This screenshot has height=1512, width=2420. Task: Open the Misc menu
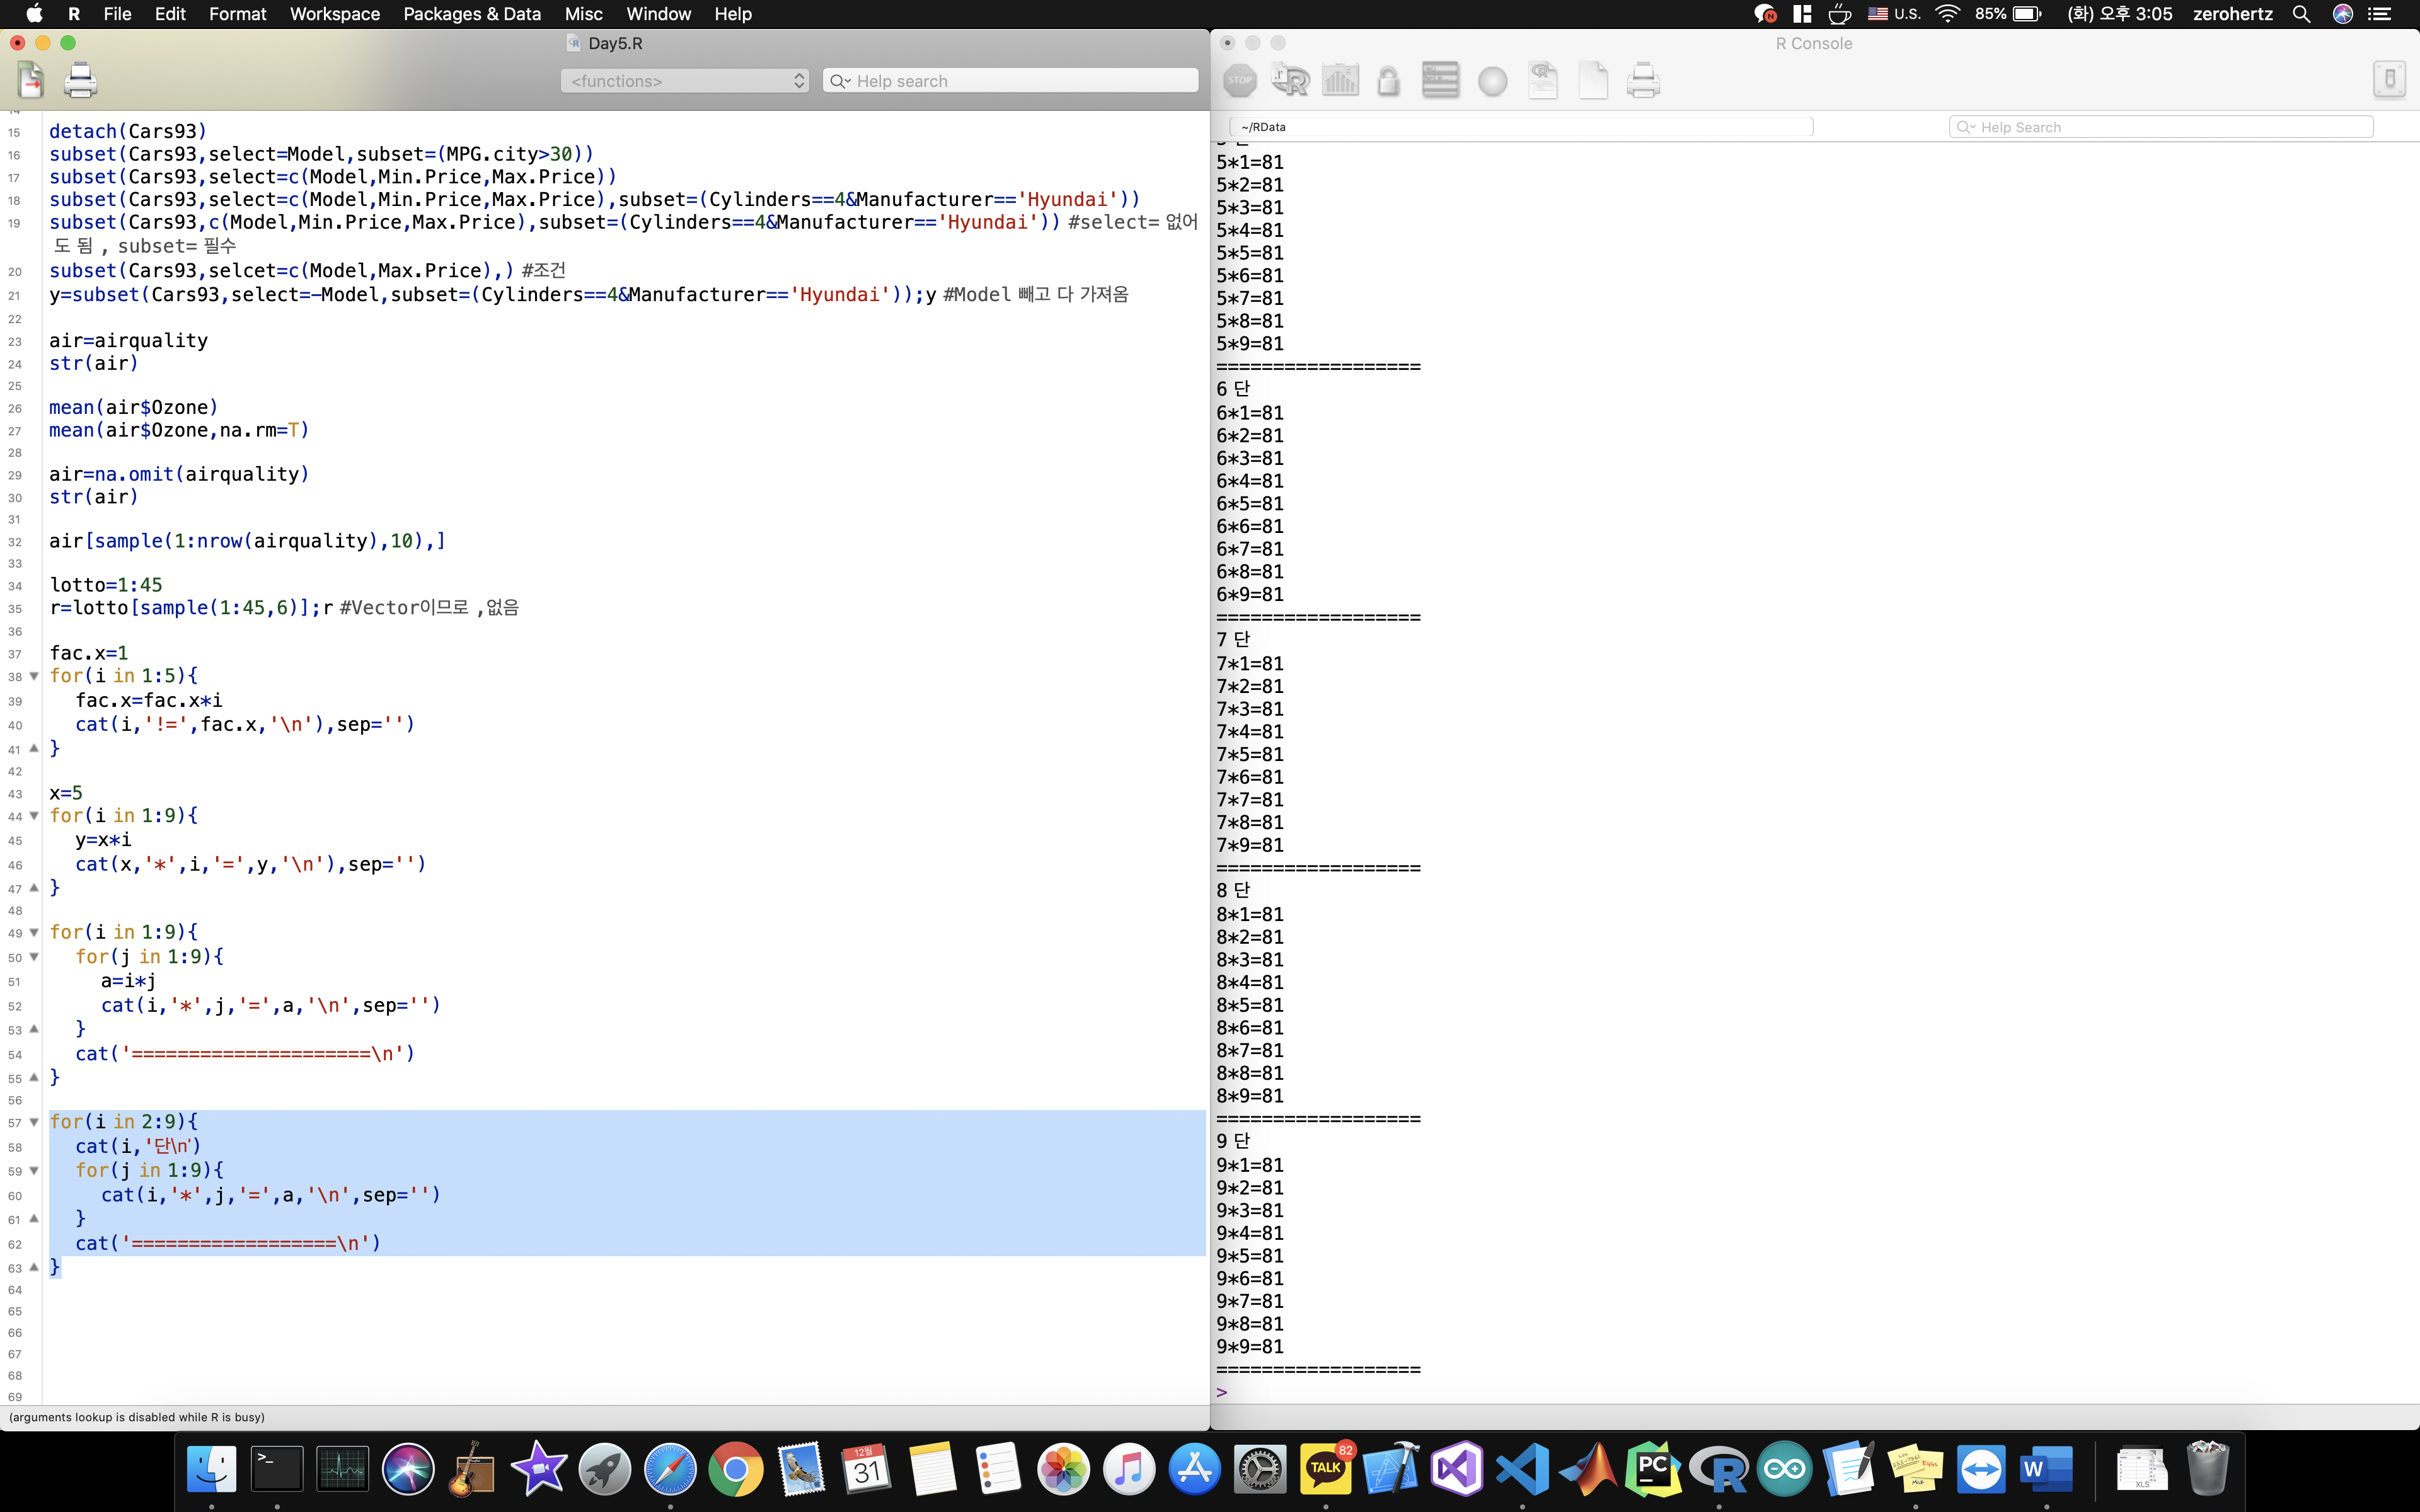[584, 14]
